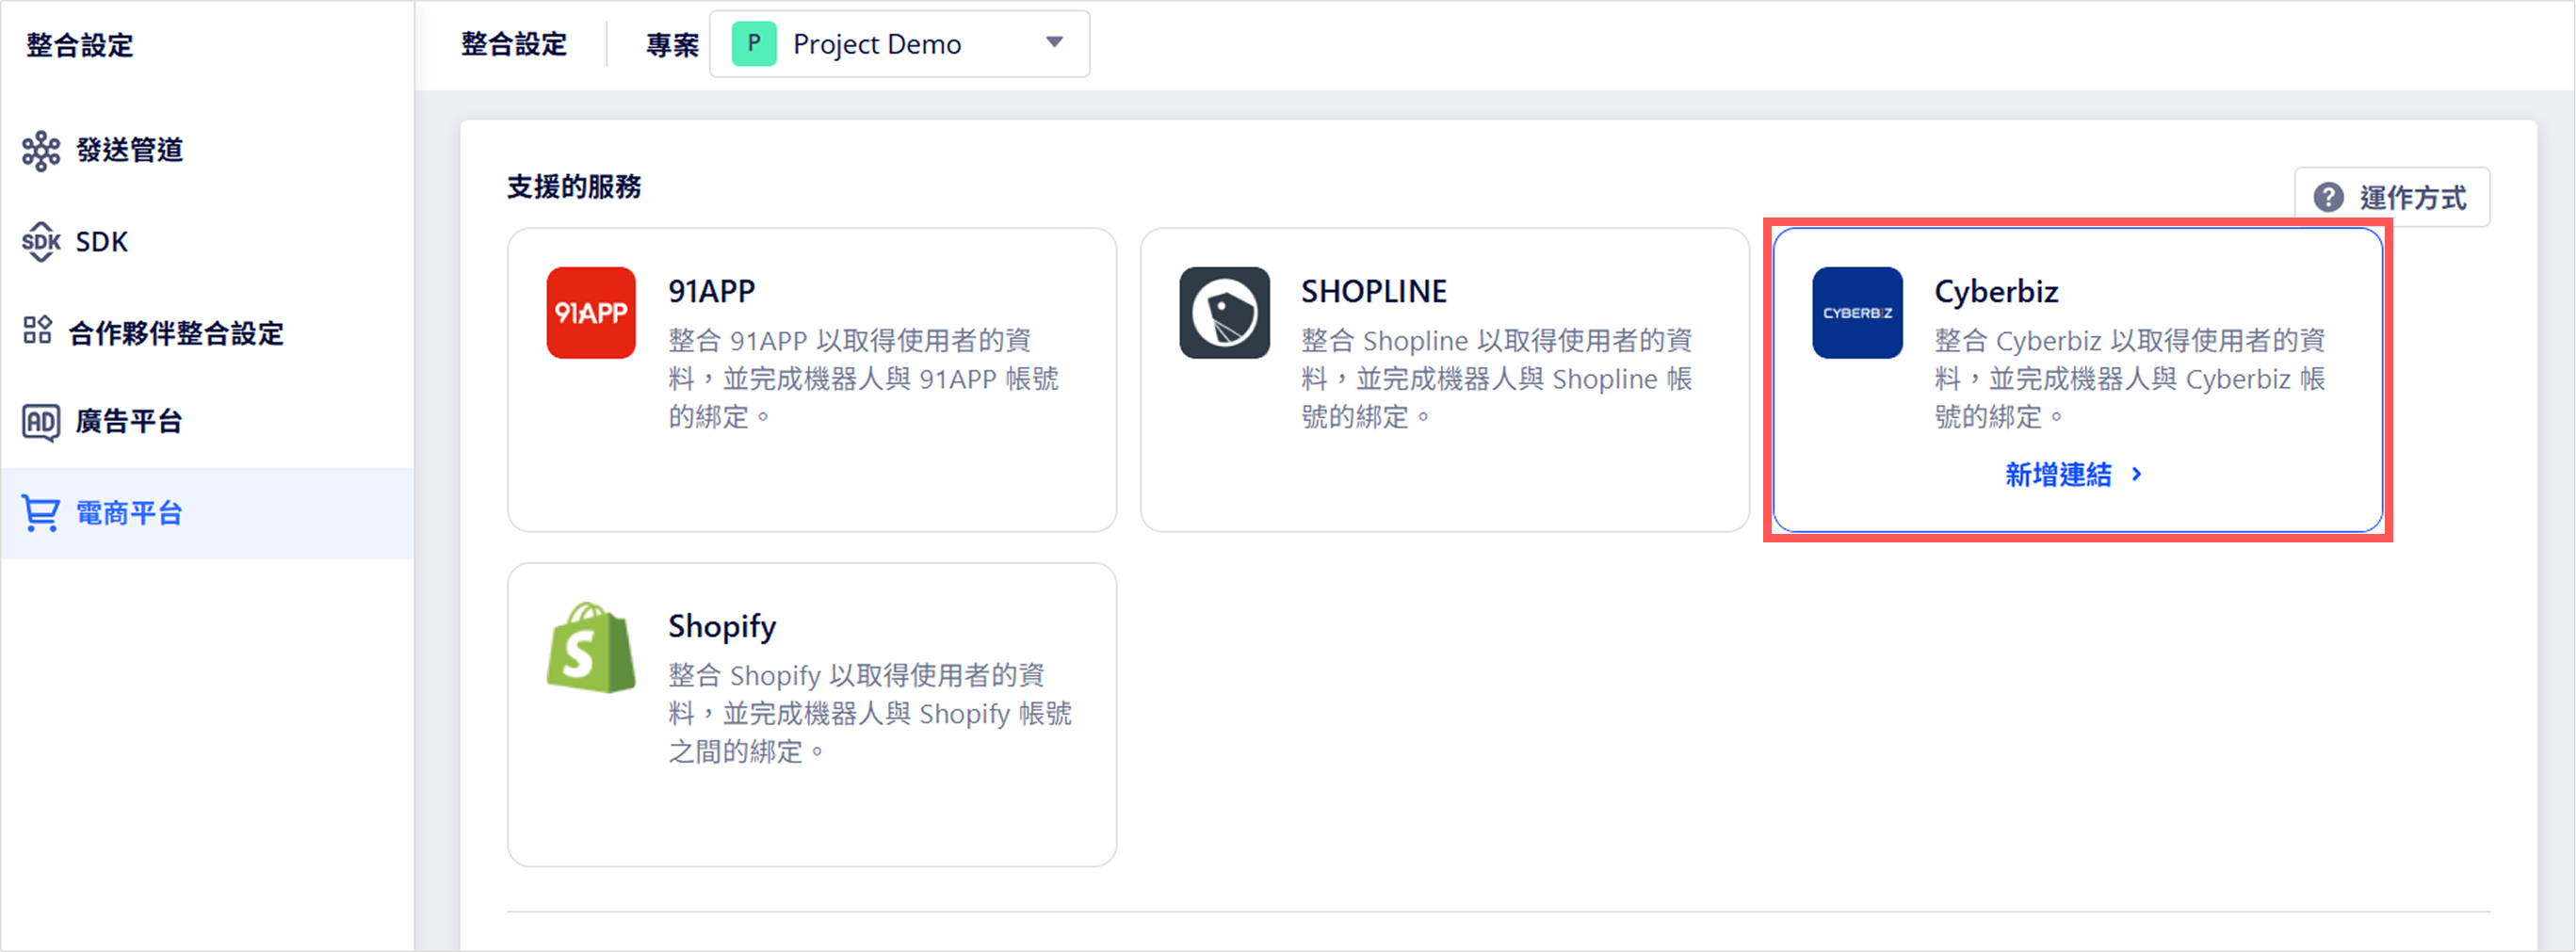Click the dropdown arrow beside Project Demo
This screenshot has width=2576, height=952.
point(1054,43)
